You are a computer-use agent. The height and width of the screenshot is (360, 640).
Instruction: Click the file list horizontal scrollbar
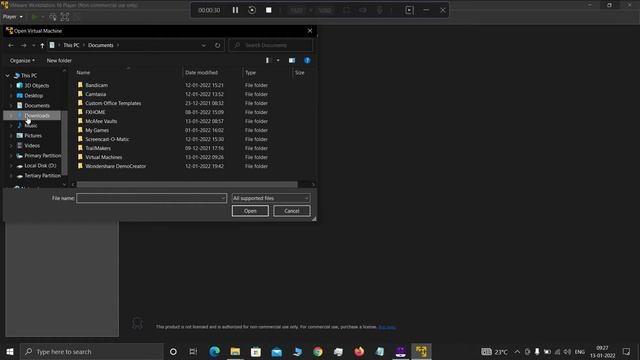click(187, 184)
